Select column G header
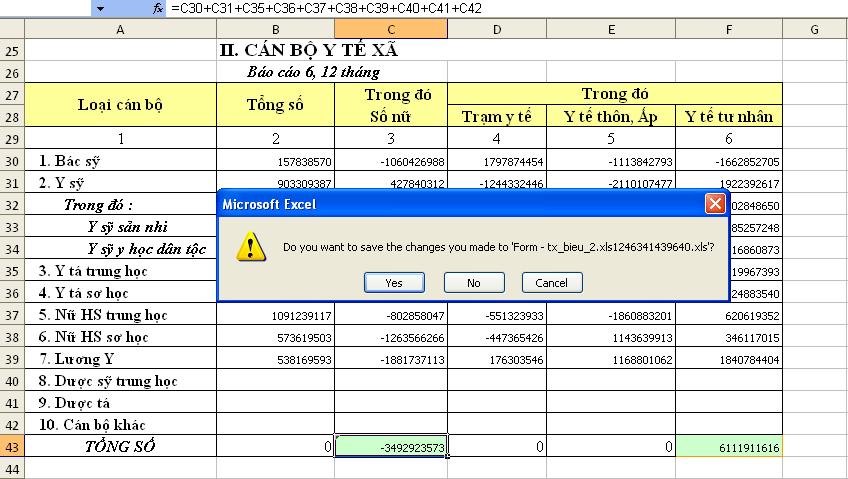Image resolution: width=848 pixels, height=479 pixels. coord(814,30)
